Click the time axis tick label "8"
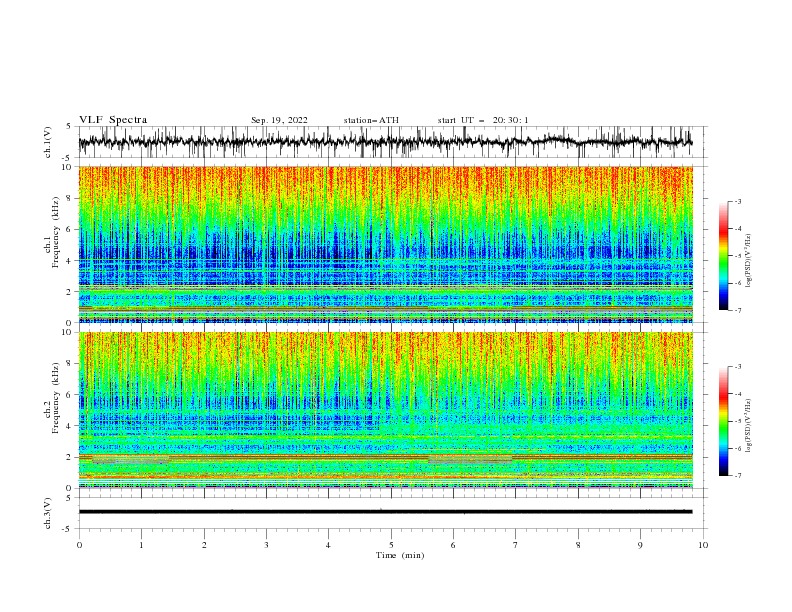This screenshot has width=792, height=612. pos(578,545)
